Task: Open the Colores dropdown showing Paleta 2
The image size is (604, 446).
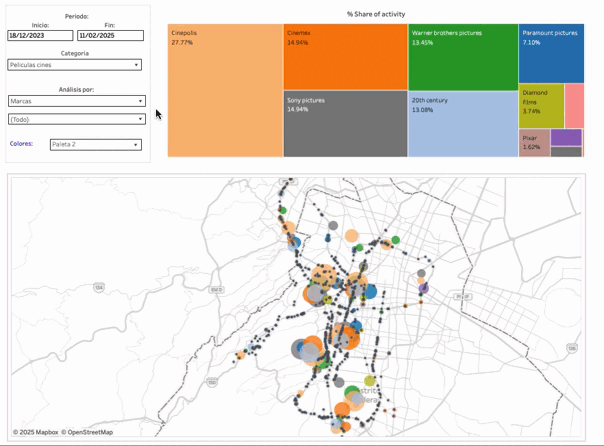Action: pyautogui.click(x=96, y=144)
